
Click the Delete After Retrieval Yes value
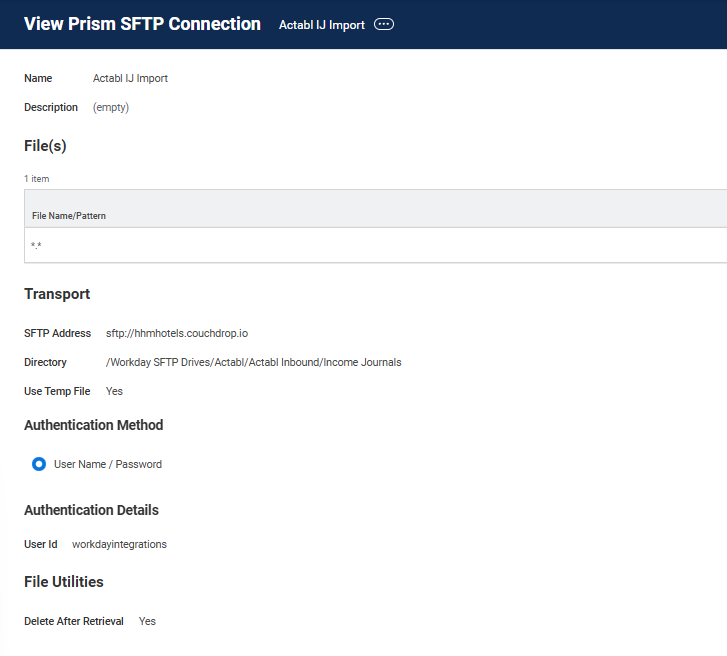[147, 621]
